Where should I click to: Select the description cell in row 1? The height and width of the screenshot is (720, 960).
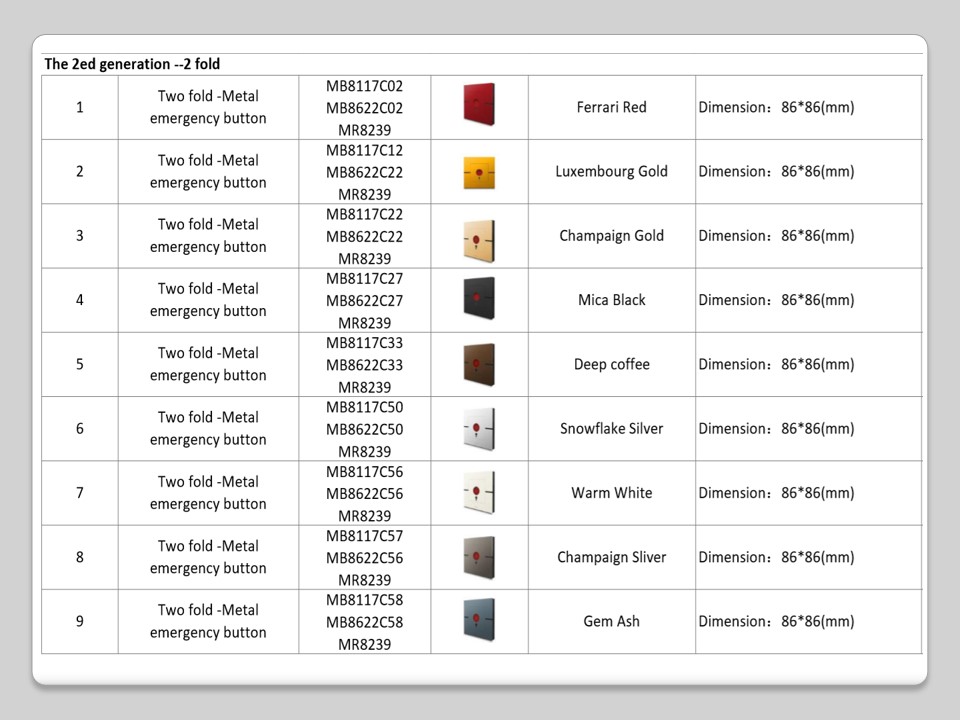tap(208, 107)
